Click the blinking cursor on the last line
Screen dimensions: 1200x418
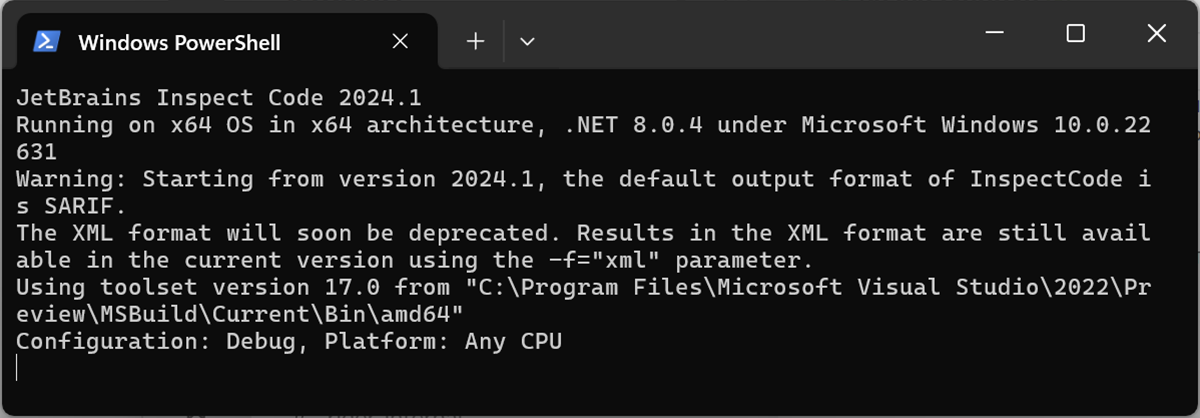(x=18, y=368)
